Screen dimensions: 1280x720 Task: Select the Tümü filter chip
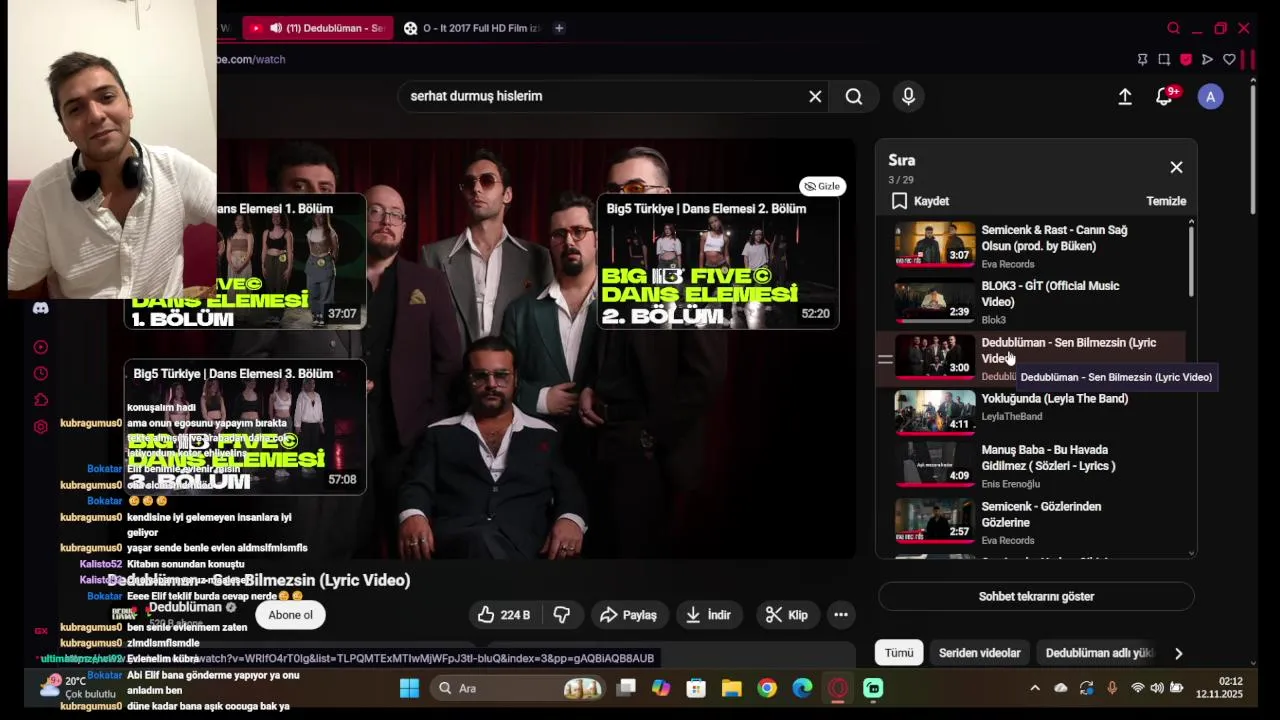tap(899, 653)
